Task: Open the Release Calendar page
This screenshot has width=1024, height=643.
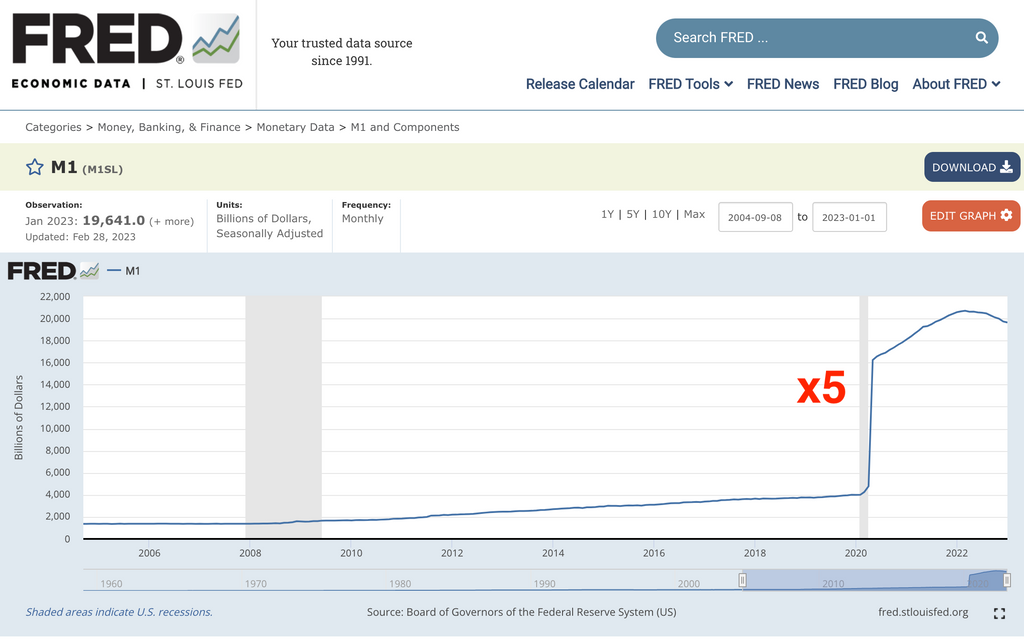Action: pyautogui.click(x=580, y=84)
